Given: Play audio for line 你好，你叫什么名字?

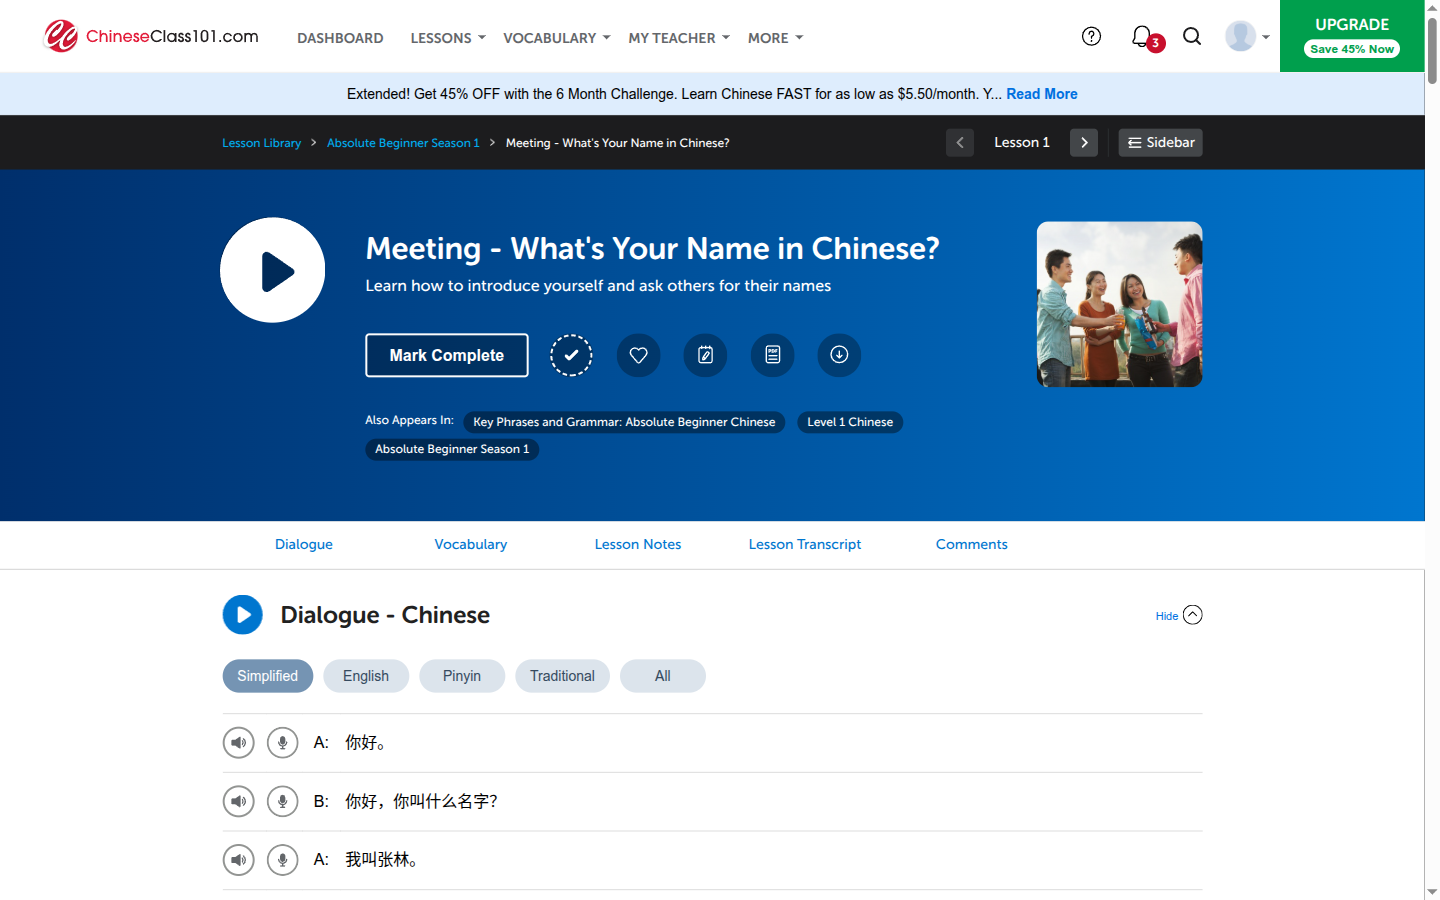Looking at the screenshot, I should (x=238, y=802).
